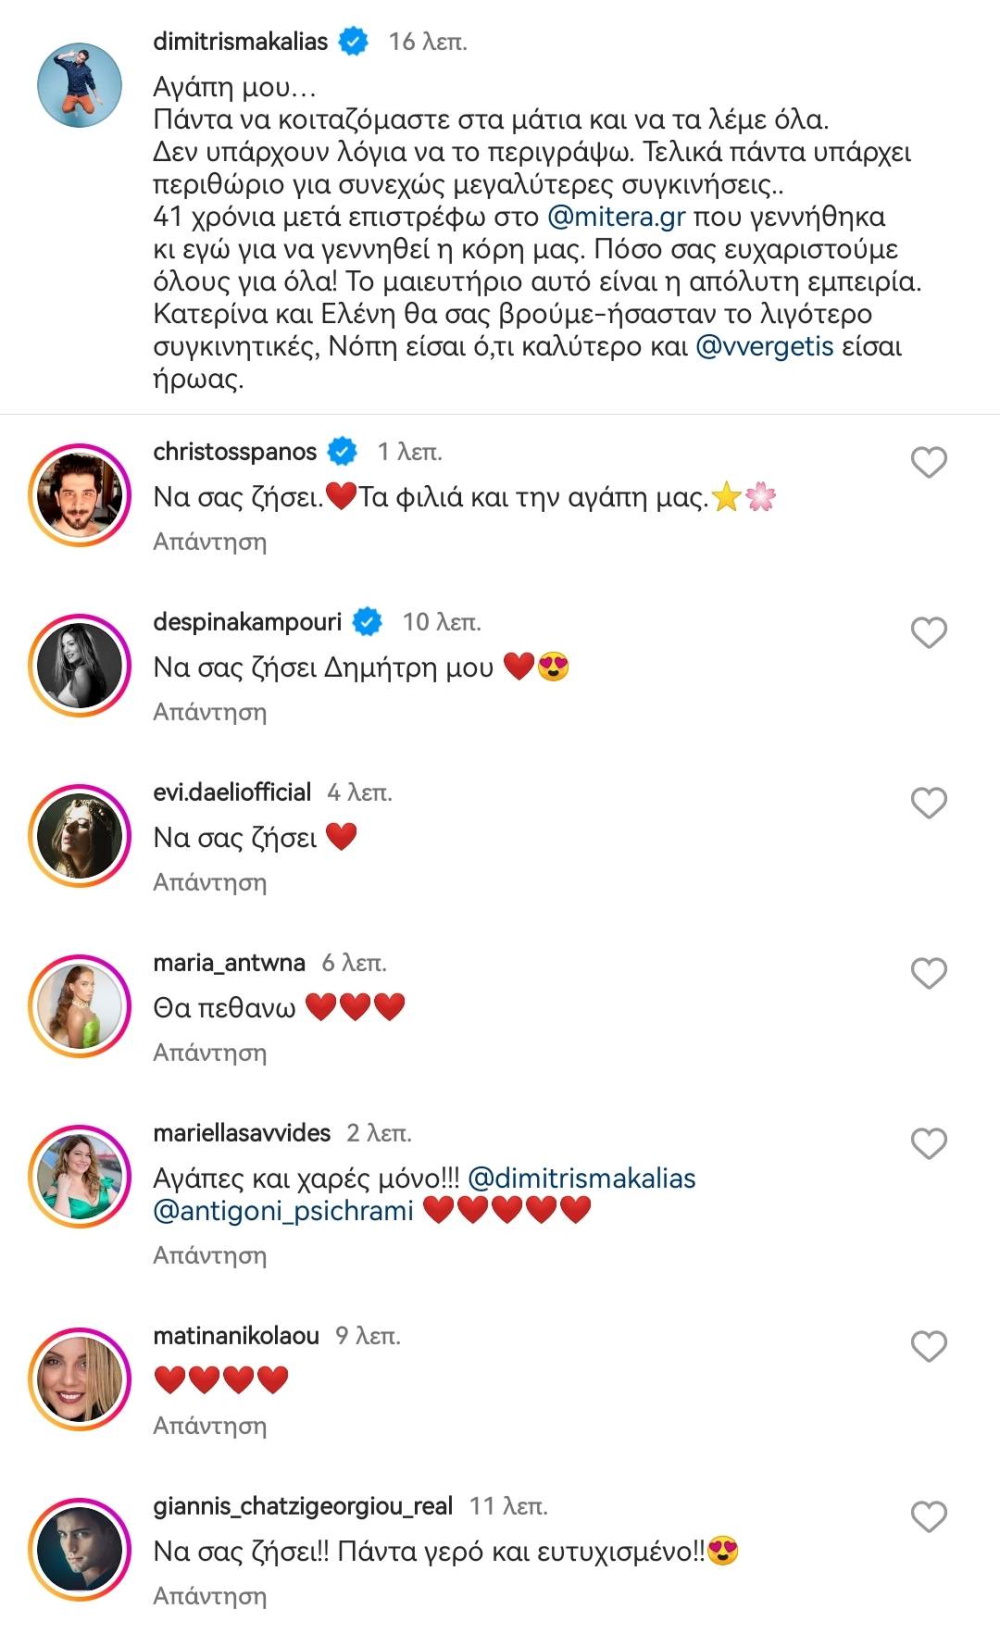
Task: Open the @vvergetis mention in caption
Action: point(765,347)
